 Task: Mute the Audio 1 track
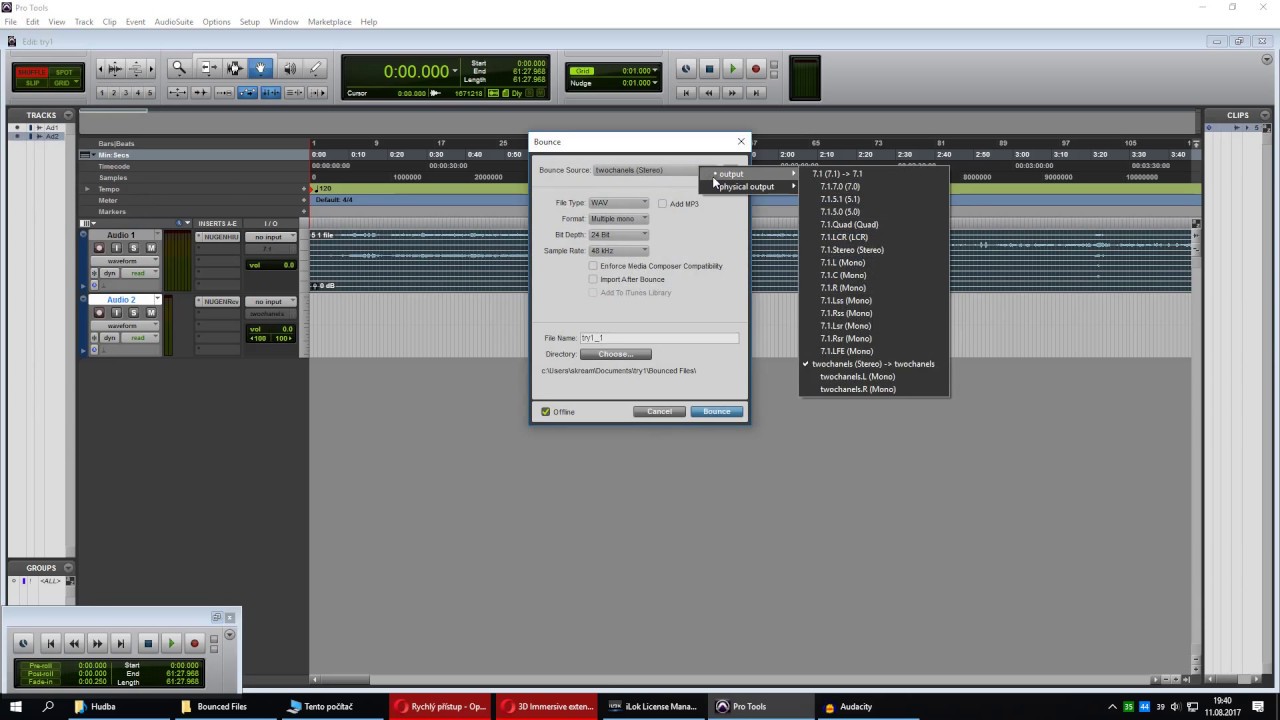click(x=151, y=248)
